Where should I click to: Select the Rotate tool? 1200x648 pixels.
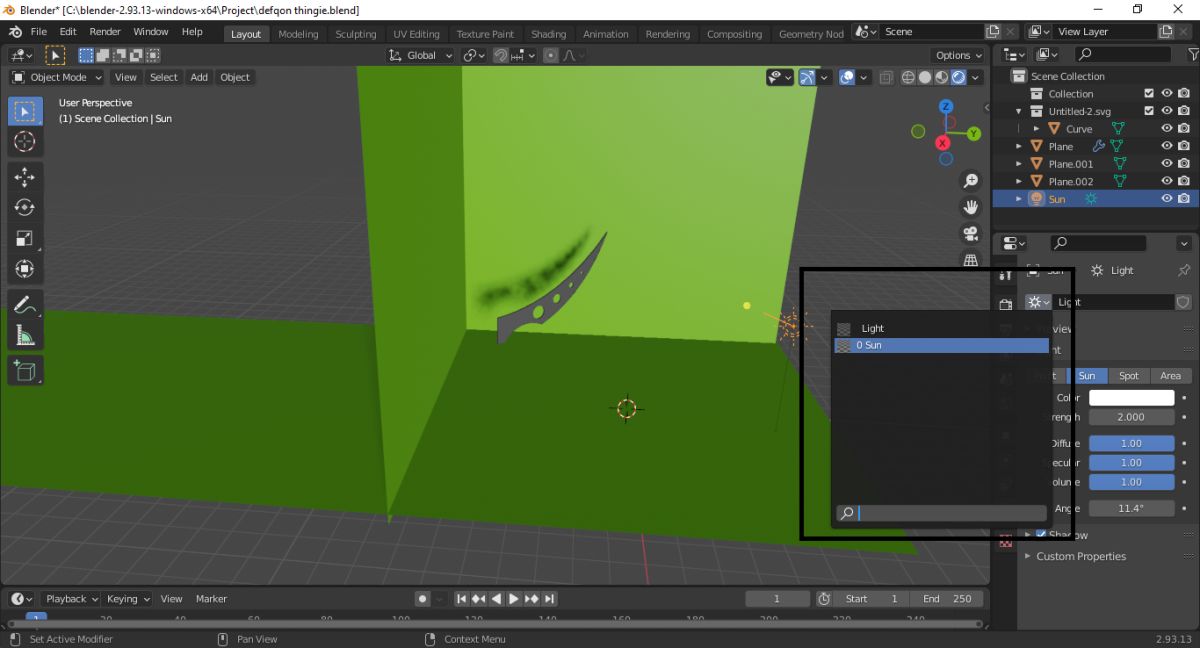click(25, 207)
